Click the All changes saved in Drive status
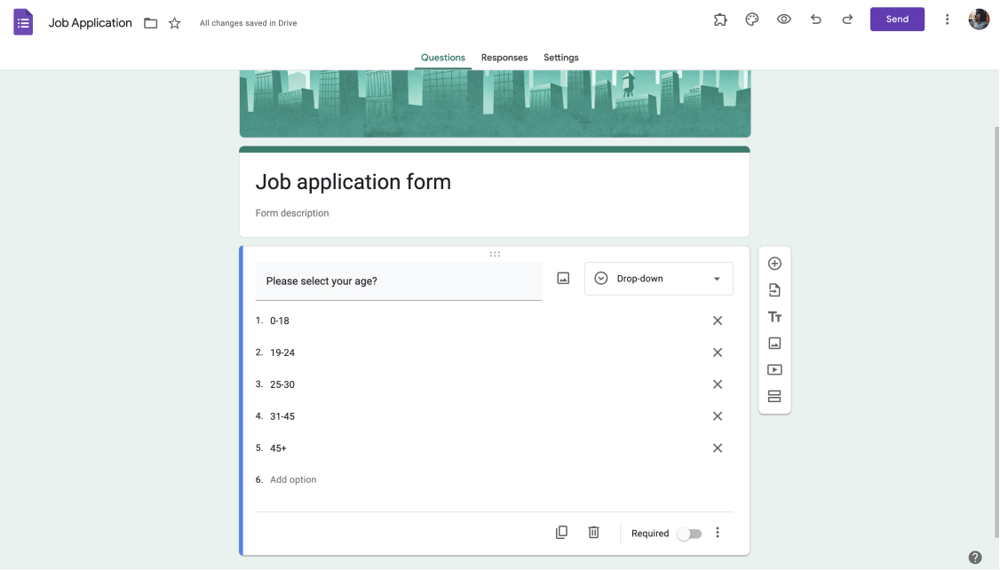1000x570 pixels. 248,23
